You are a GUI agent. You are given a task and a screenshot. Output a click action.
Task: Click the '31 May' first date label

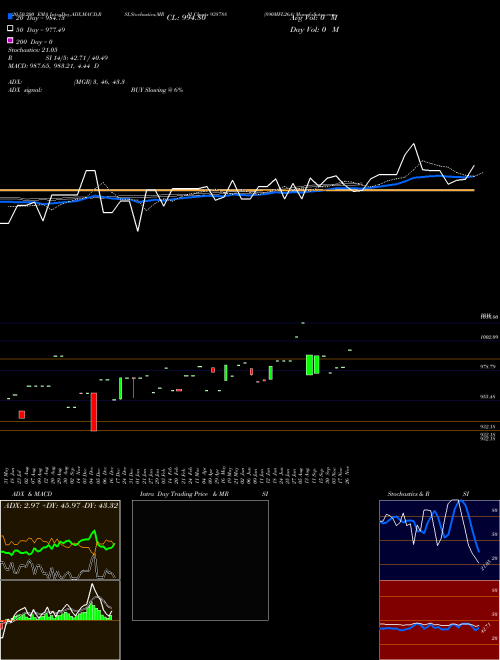6,475
